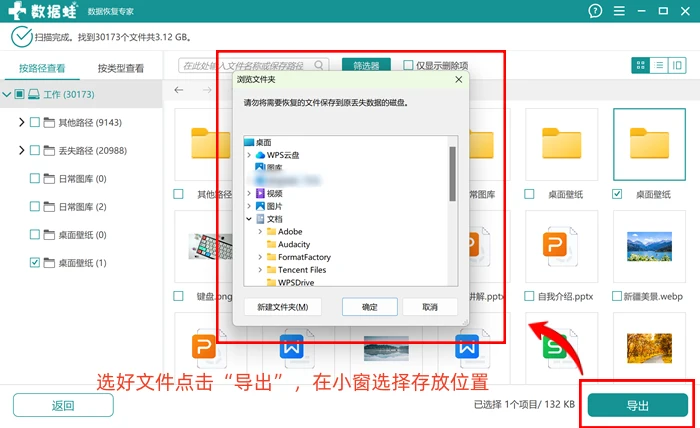Go back with the left arrow icon
The image size is (700, 428).
point(179,90)
